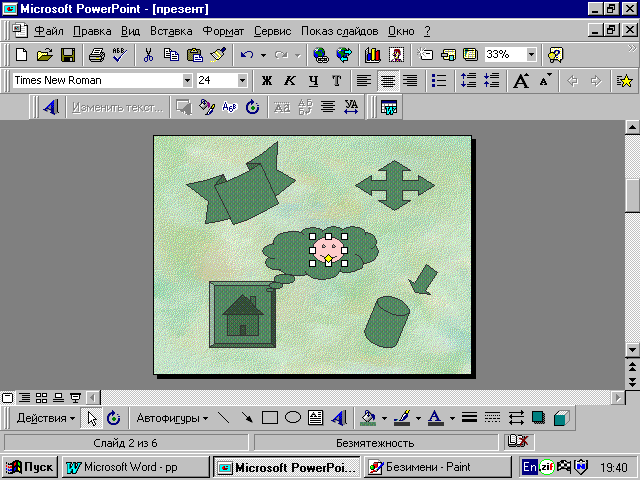Viewport: 640px width, 480px height.
Task: Open Format WordArt with the paint-bucket brush icon
Action: pos(207,107)
